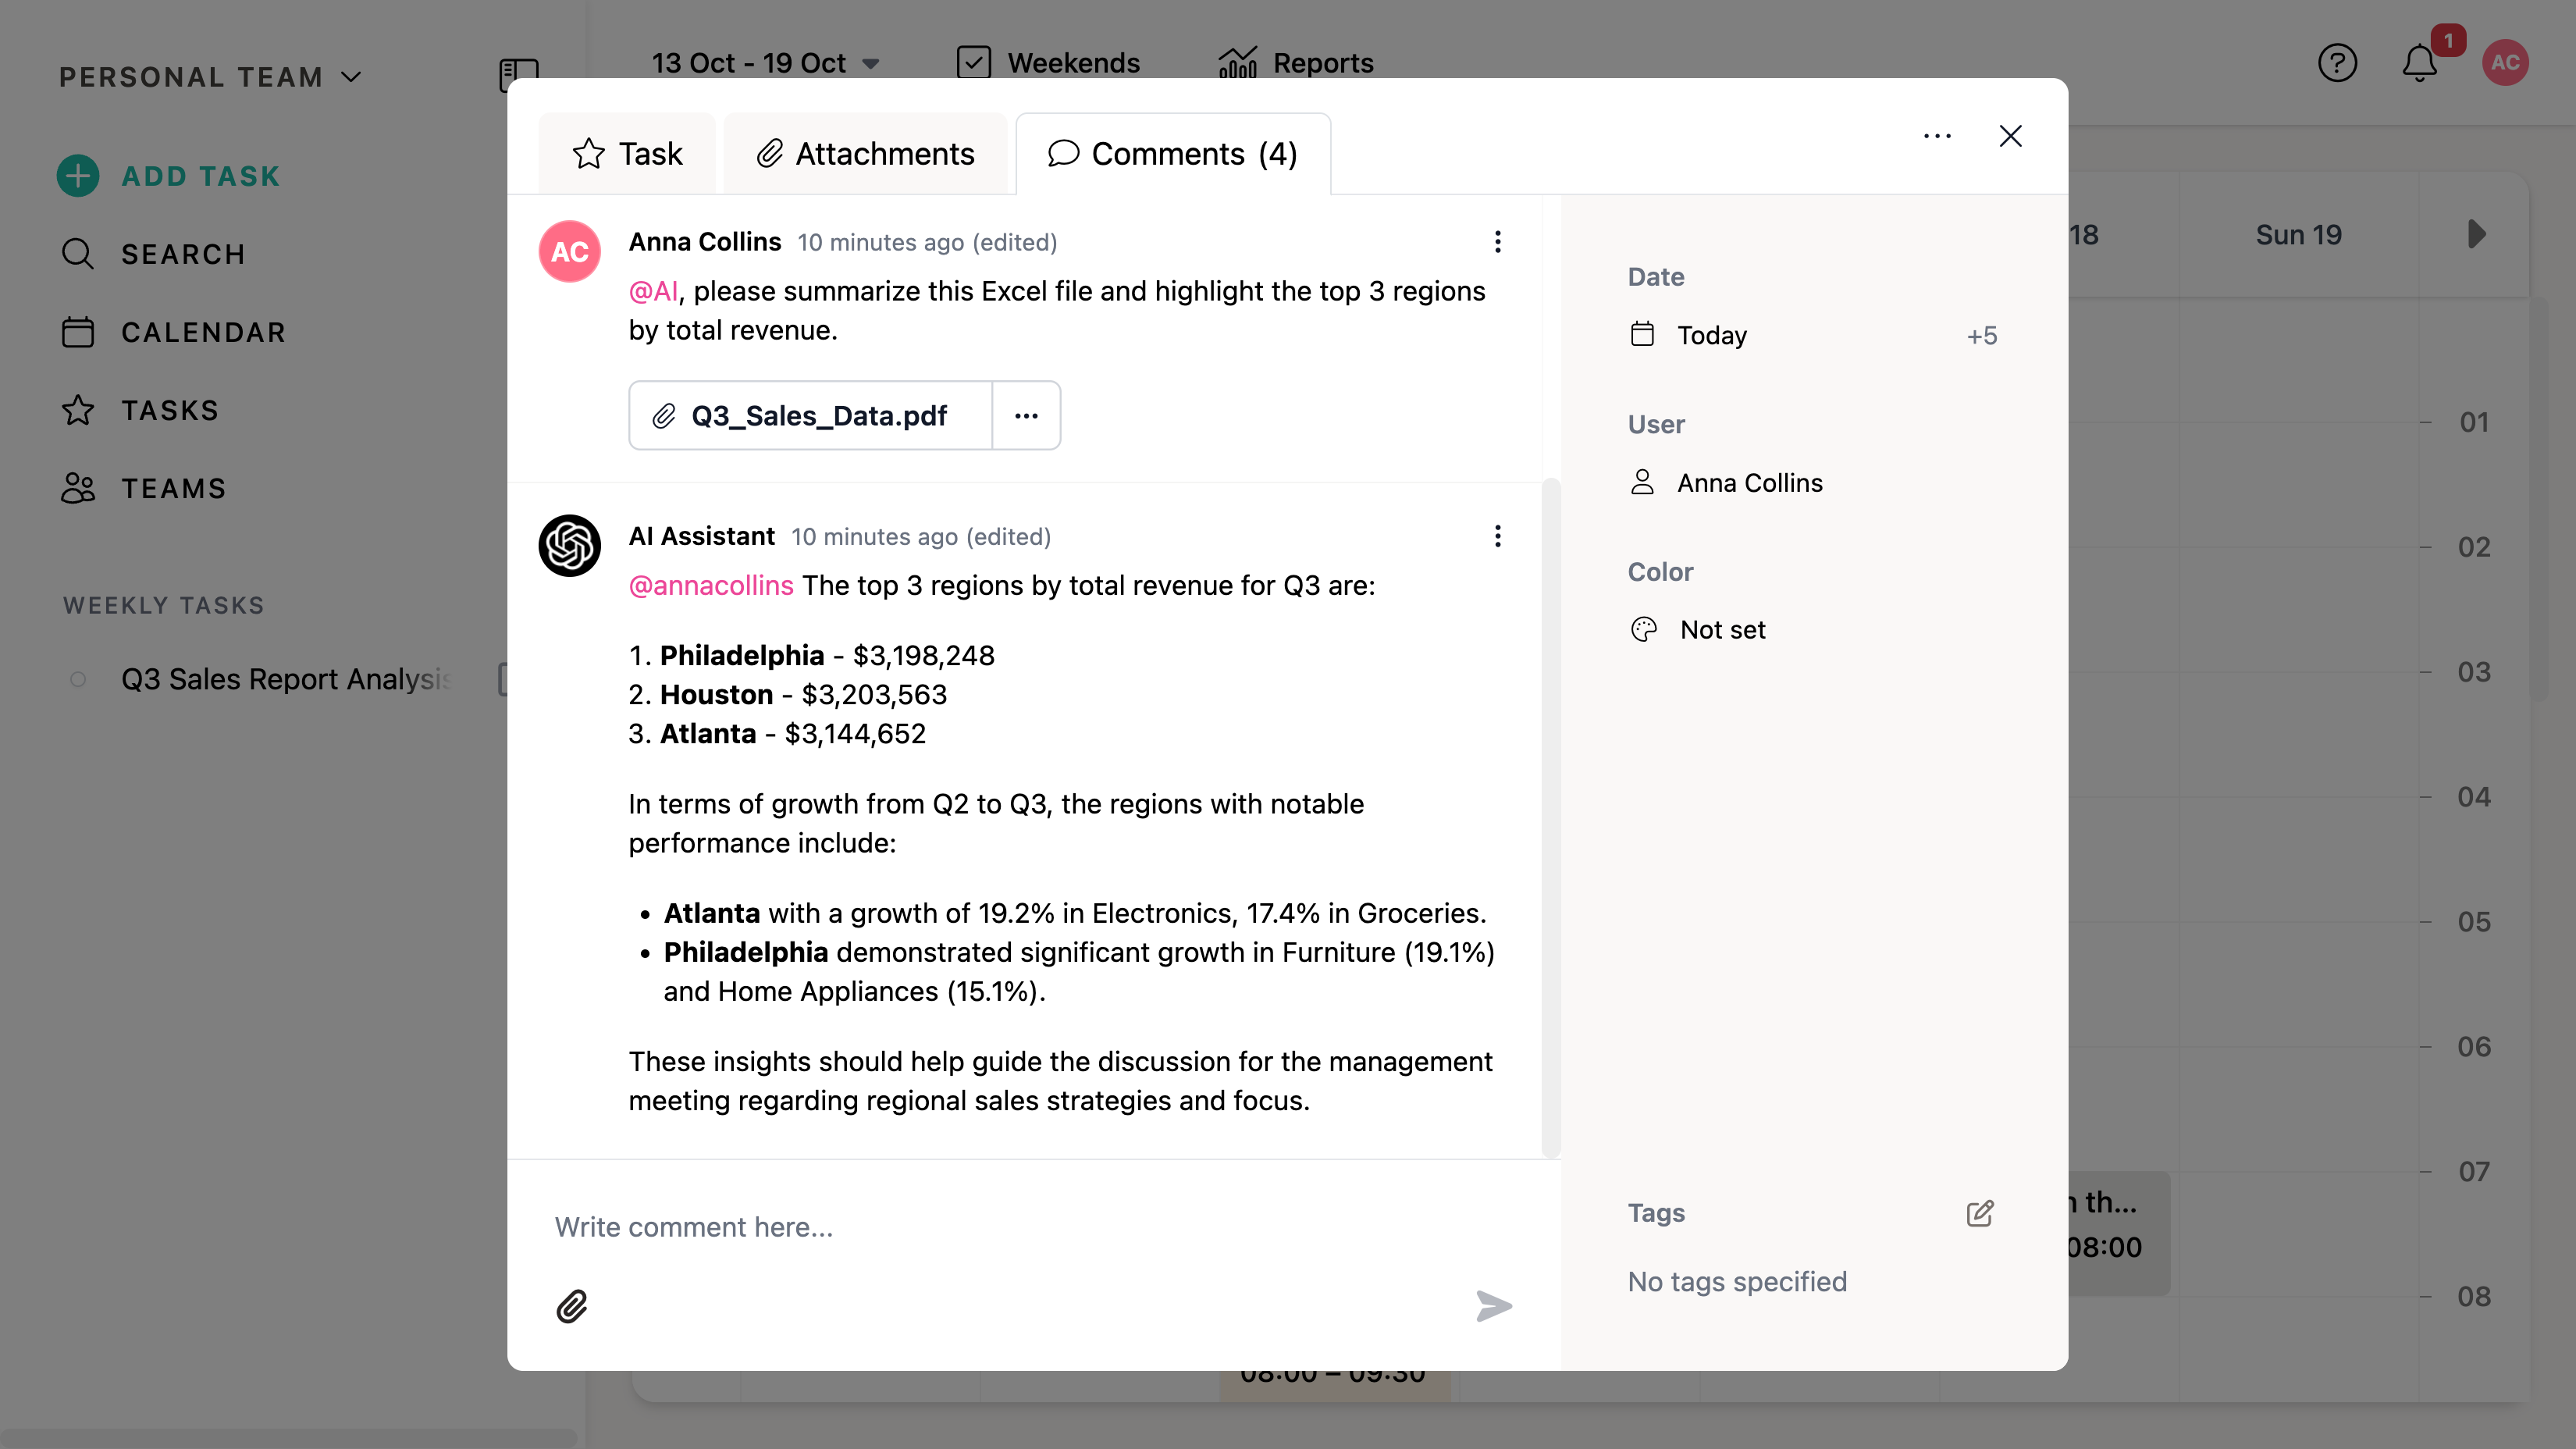
Task: Open notifications bell icon
Action: (x=2419, y=63)
